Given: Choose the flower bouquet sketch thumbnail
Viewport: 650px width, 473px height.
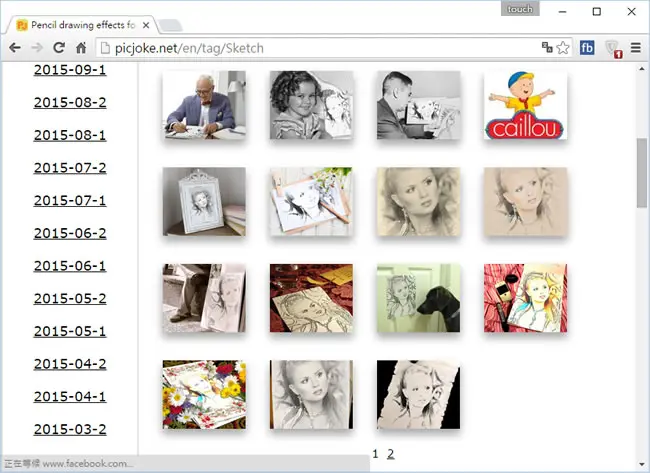Looking at the screenshot, I should click(204, 394).
